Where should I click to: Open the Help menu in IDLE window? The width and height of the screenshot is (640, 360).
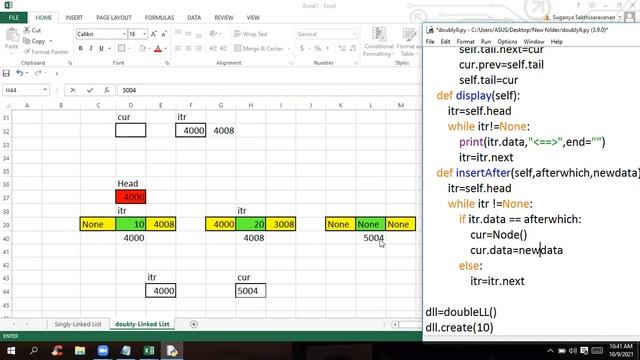tap(556, 42)
